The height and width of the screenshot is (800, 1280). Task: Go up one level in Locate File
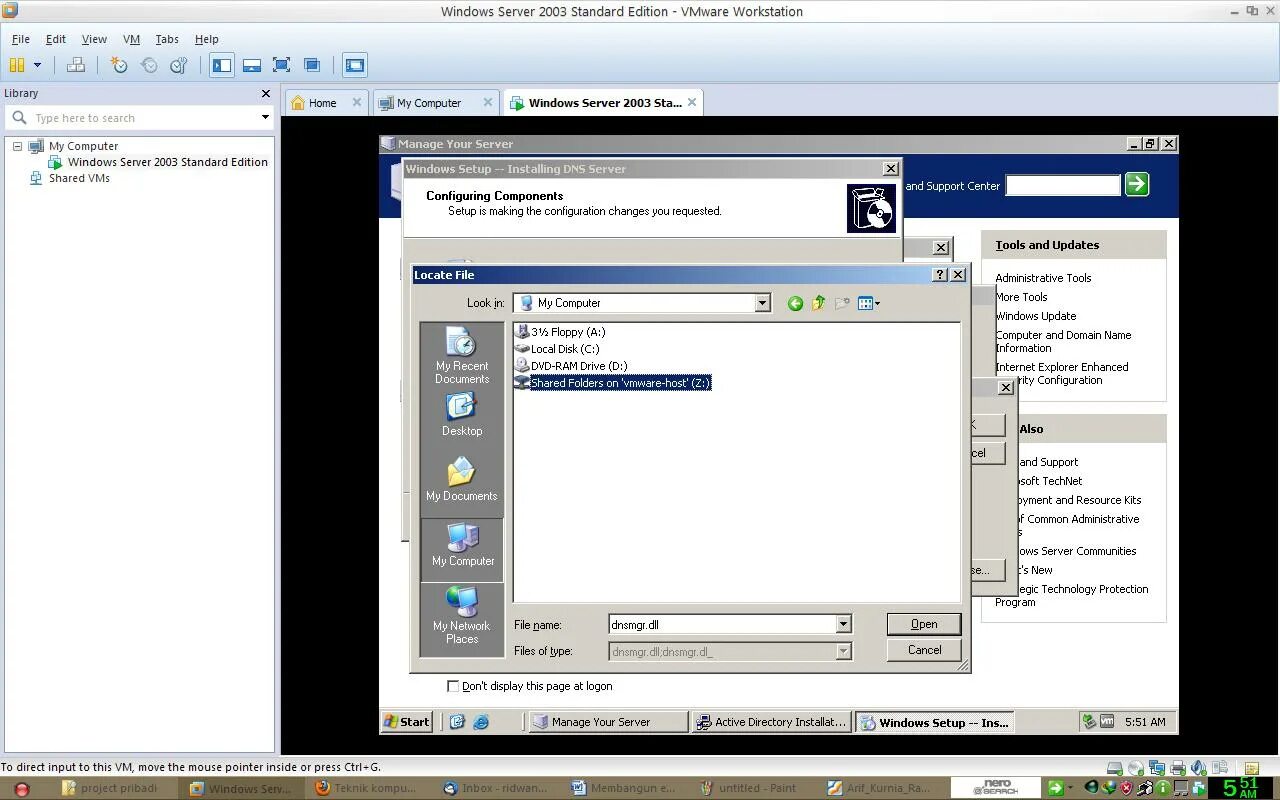[819, 303]
